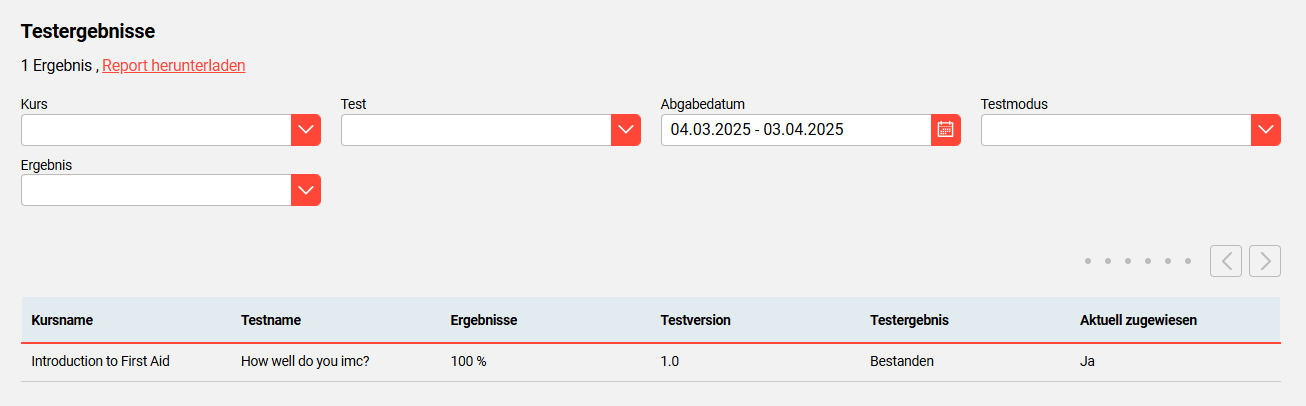The image size is (1306, 406).
Task: Sort by Ergebnisse column header
Action: pos(484,320)
